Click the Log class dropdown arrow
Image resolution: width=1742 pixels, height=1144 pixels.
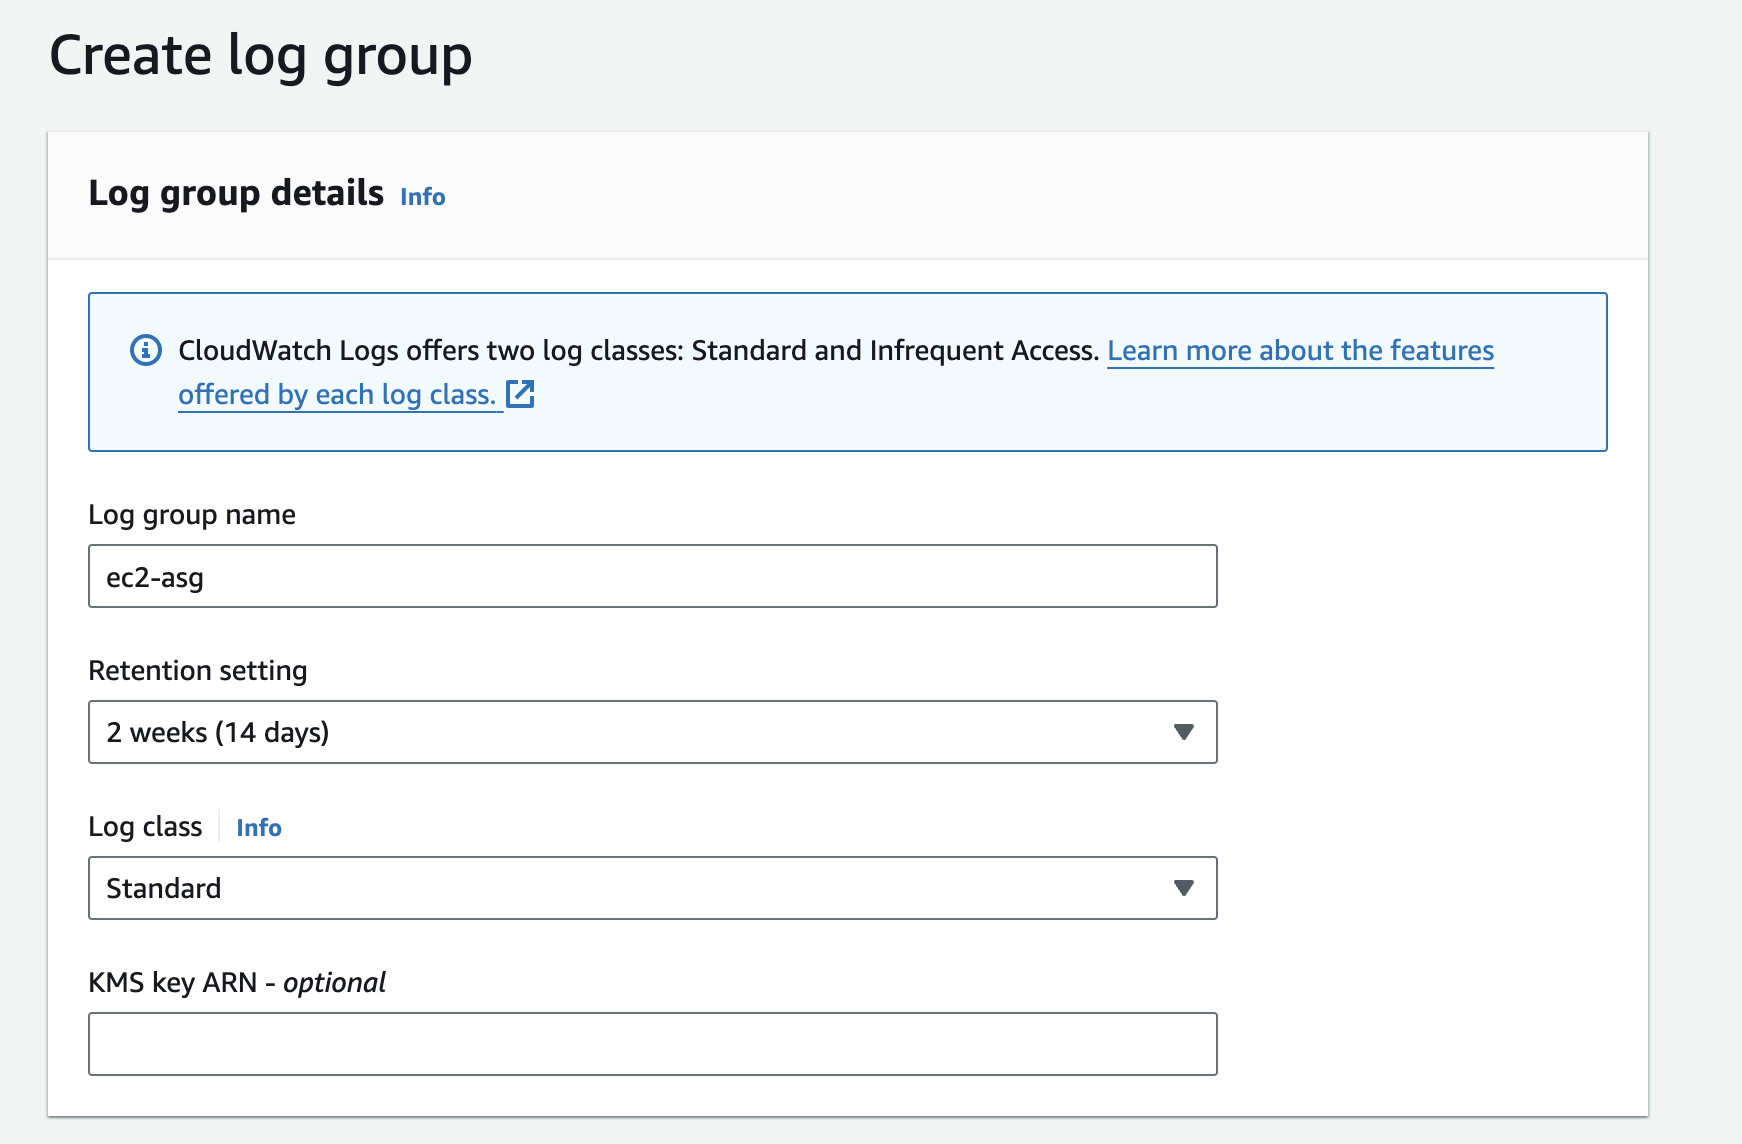tap(1183, 888)
